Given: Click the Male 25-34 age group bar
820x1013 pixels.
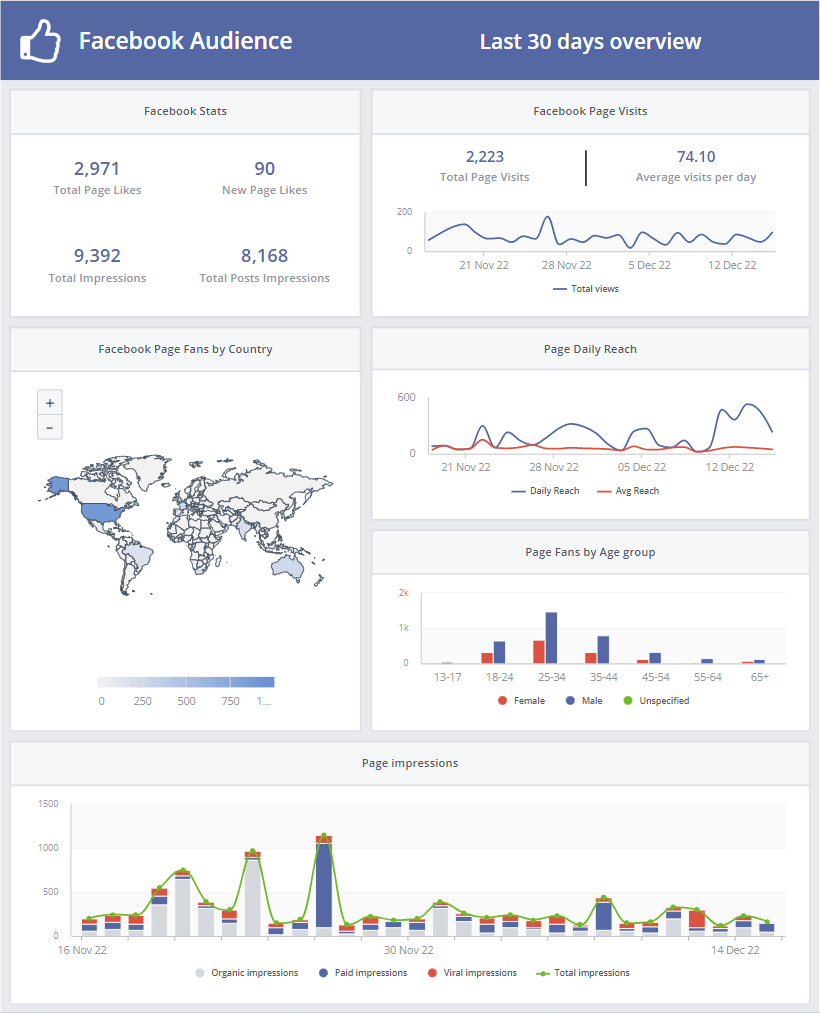Looking at the screenshot, I should tap(551, 638).
